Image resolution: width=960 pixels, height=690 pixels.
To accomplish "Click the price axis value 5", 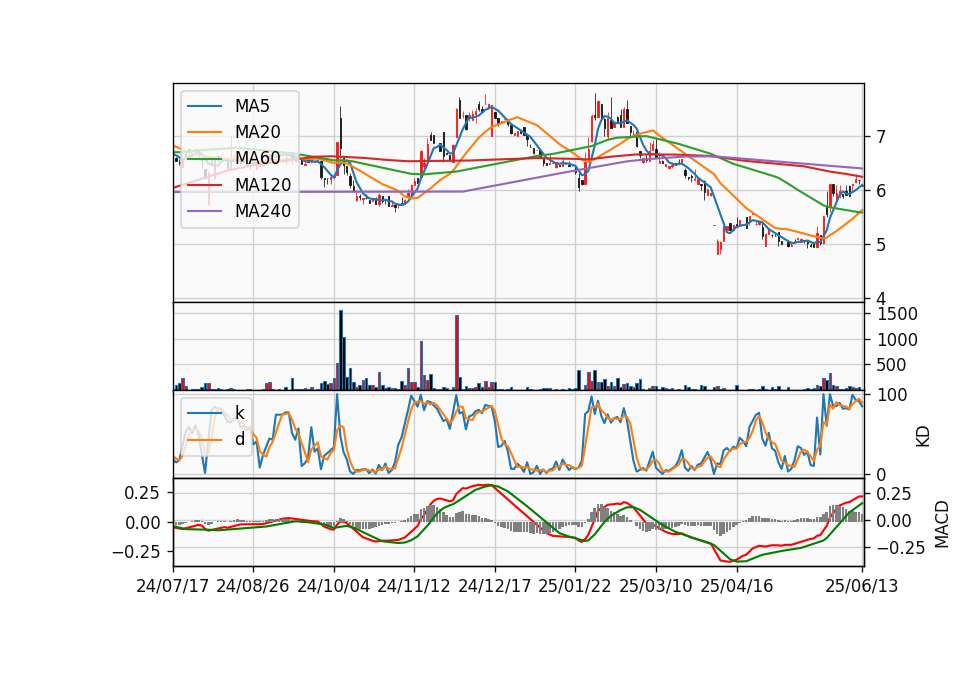I will click(881, 245).
